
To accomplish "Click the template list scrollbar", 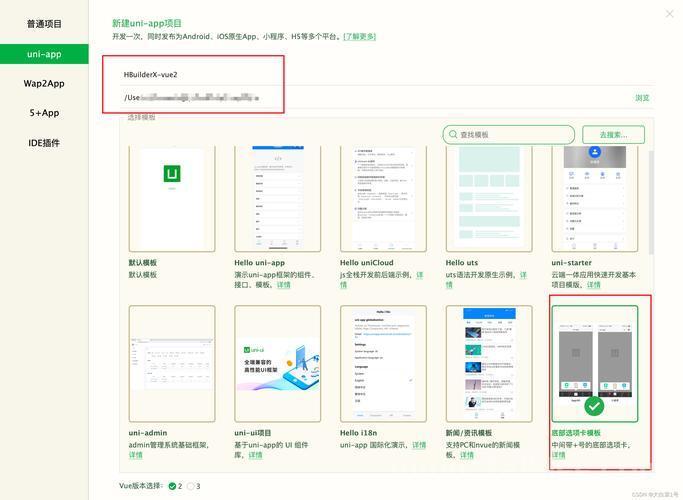I will coord(651,203).
